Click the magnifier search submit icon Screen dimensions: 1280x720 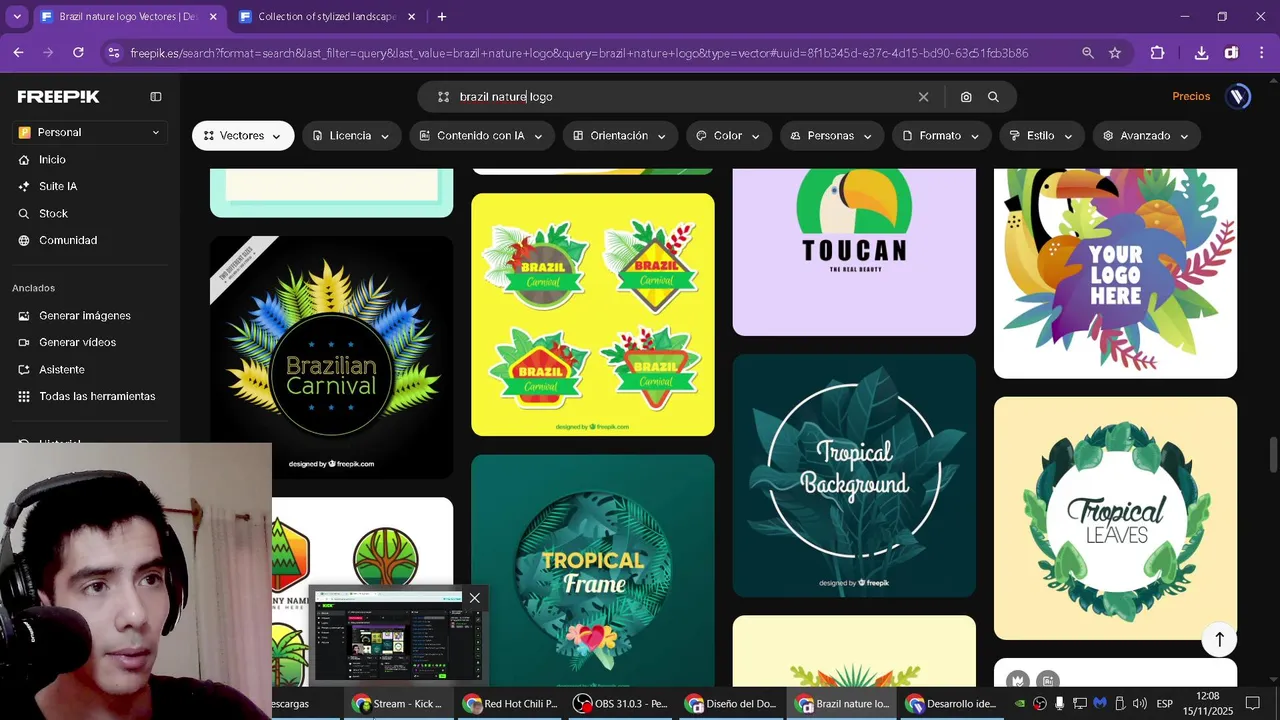pyautogui.click(x=993, y=97)
